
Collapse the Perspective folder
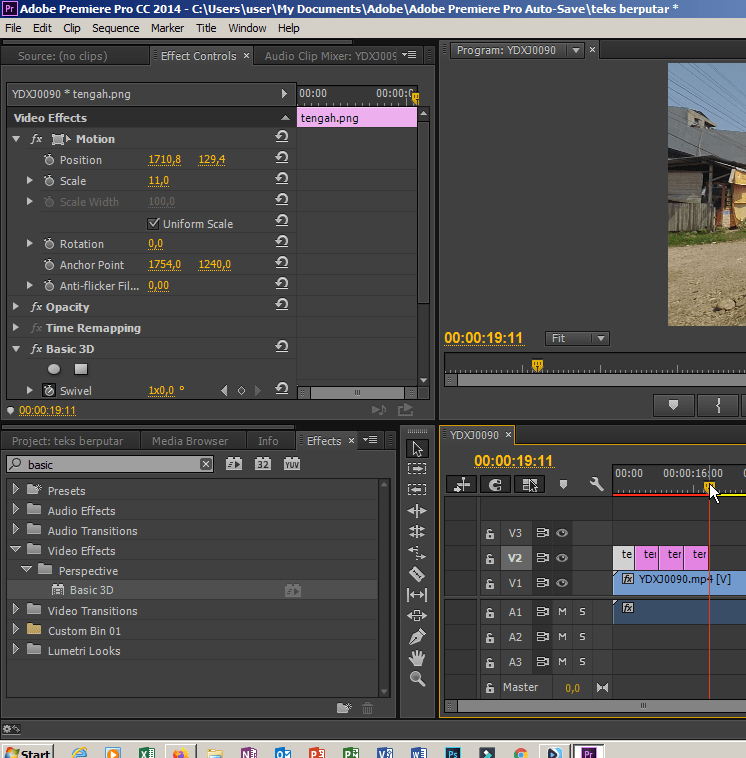(27, 569)
